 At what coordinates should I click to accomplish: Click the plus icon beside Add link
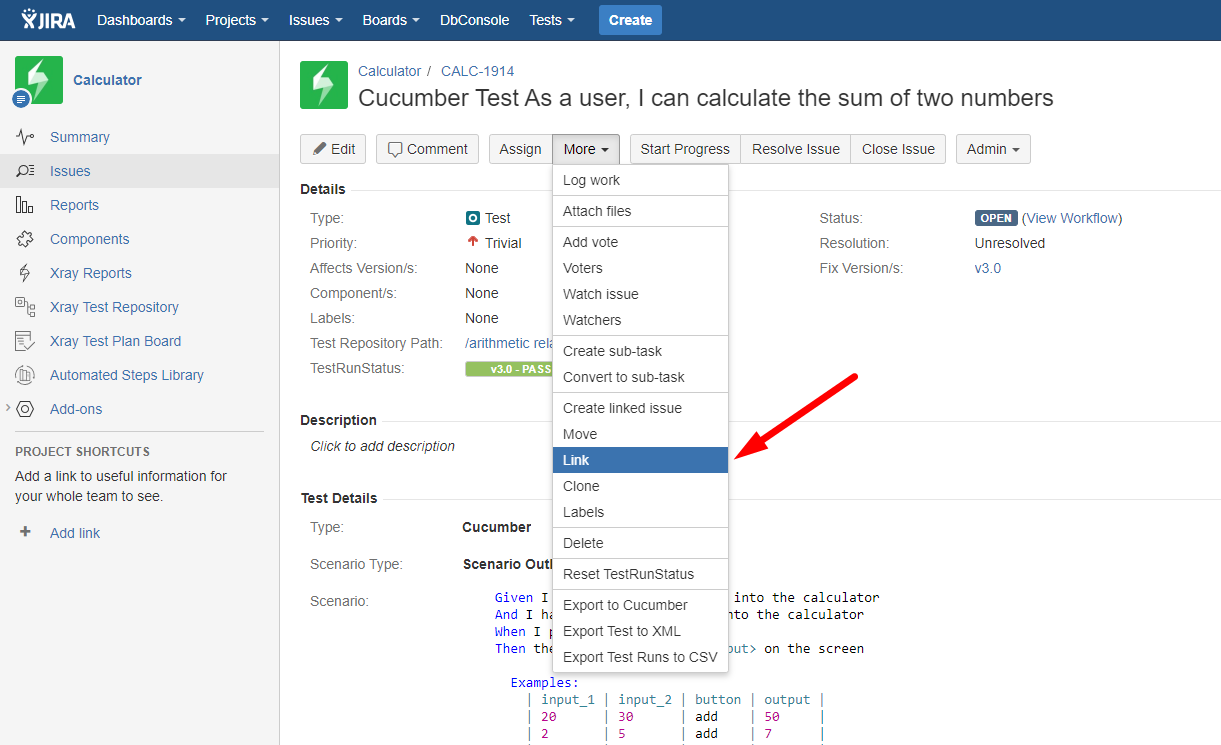pos(25,533)
